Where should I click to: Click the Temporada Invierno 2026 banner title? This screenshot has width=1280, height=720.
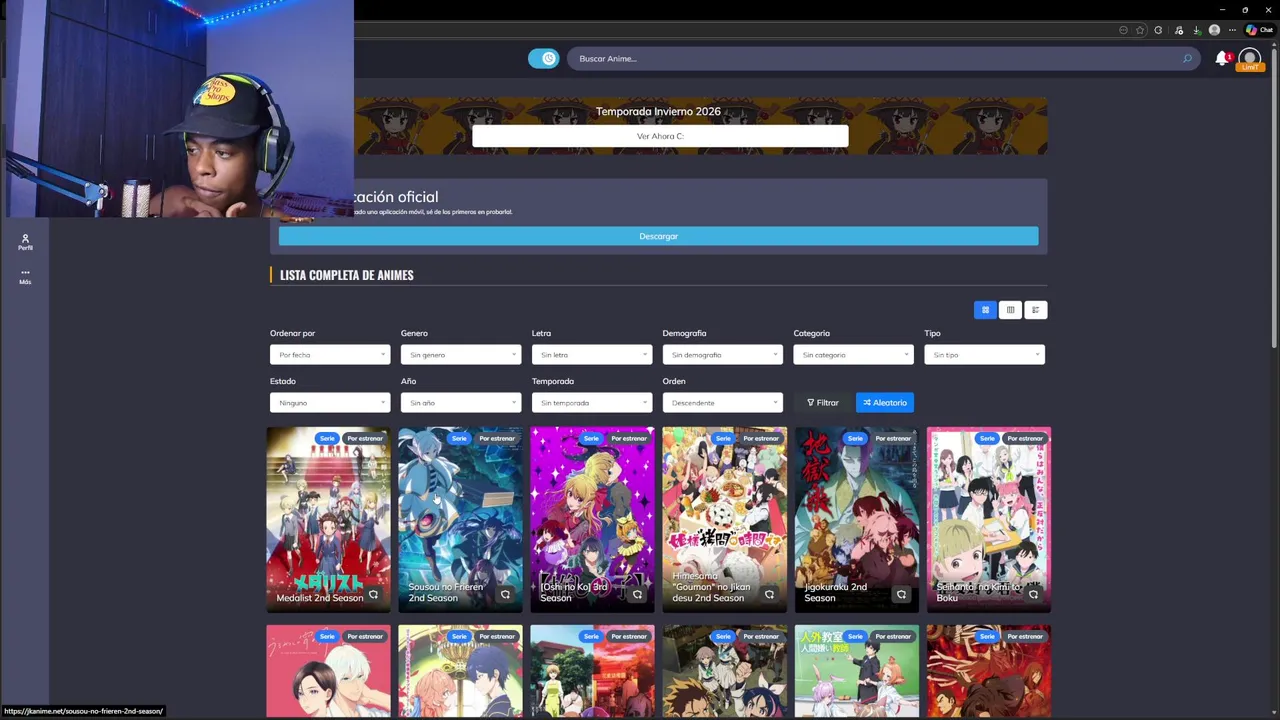(658, 112)
